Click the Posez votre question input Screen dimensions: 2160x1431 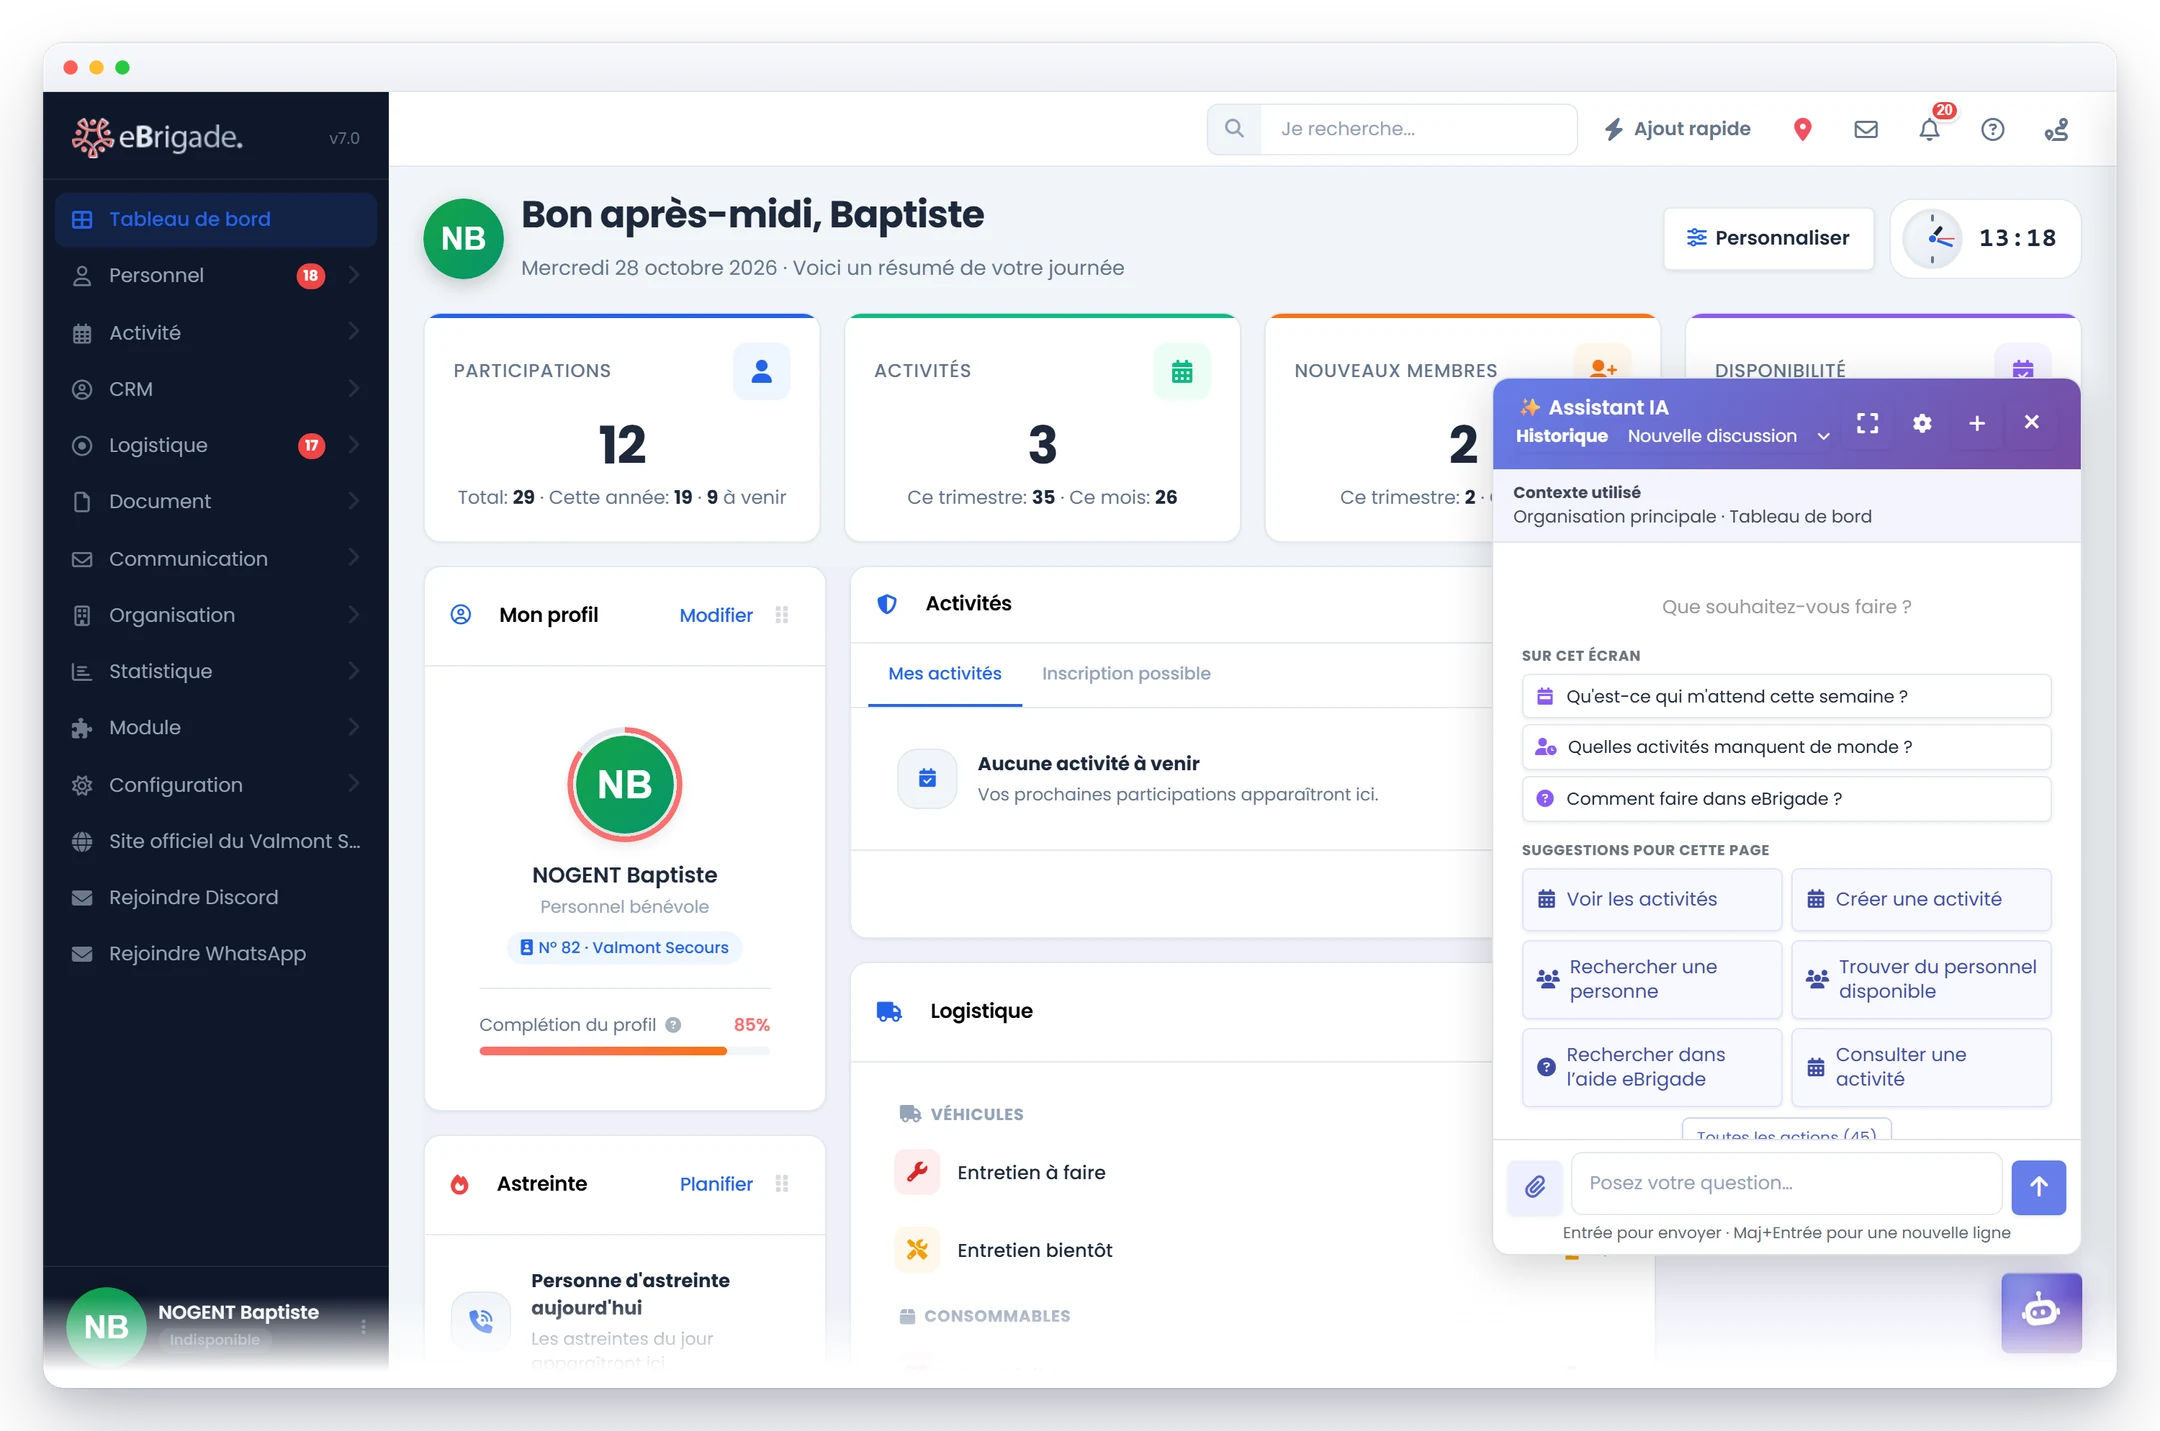[1787, 1183]
